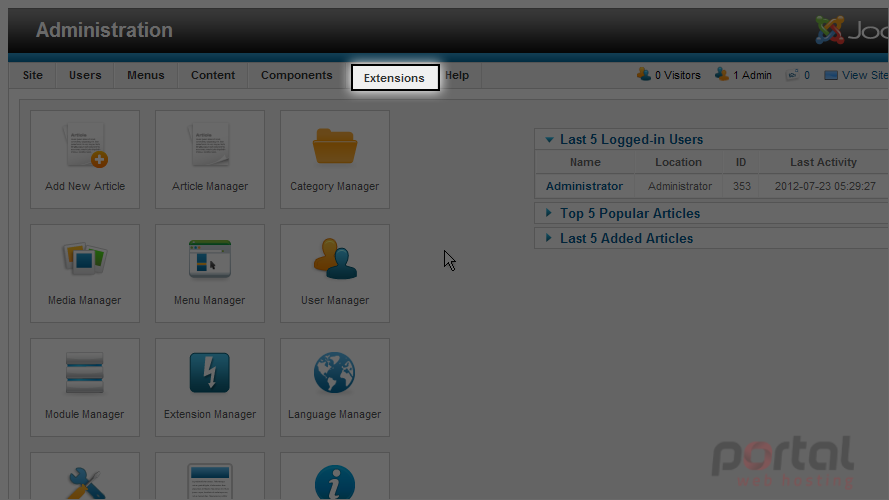Open the Module Manager icon
Image resolution: width=889 pixels, height=500 pixels.
click(84, 373)
